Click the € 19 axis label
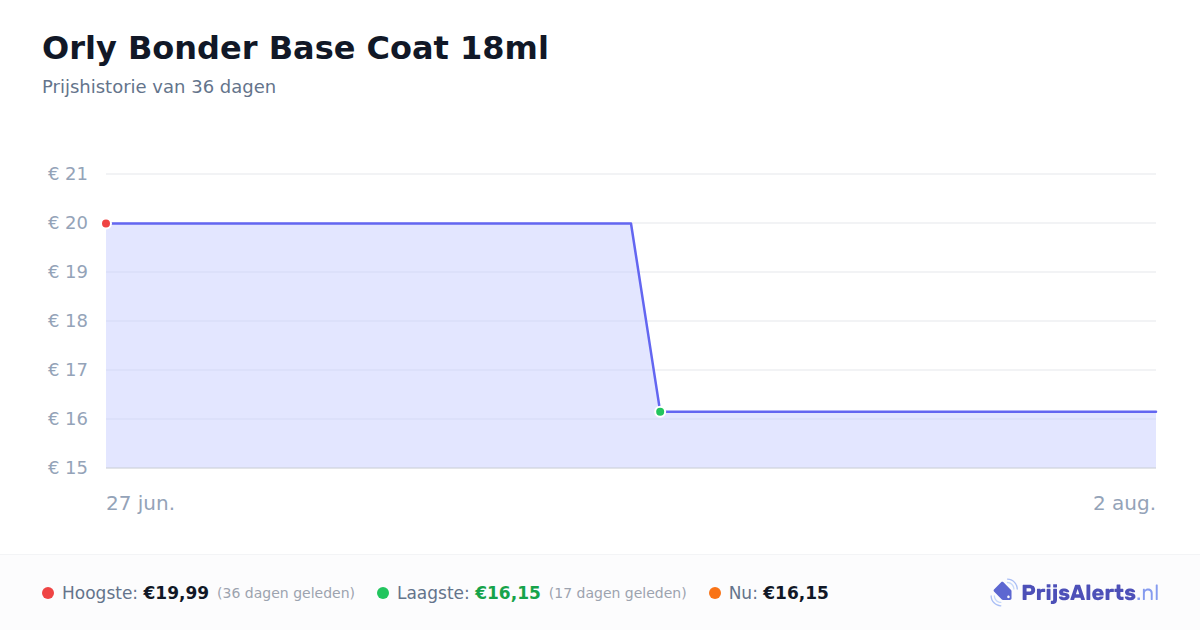 click(68, 272)
